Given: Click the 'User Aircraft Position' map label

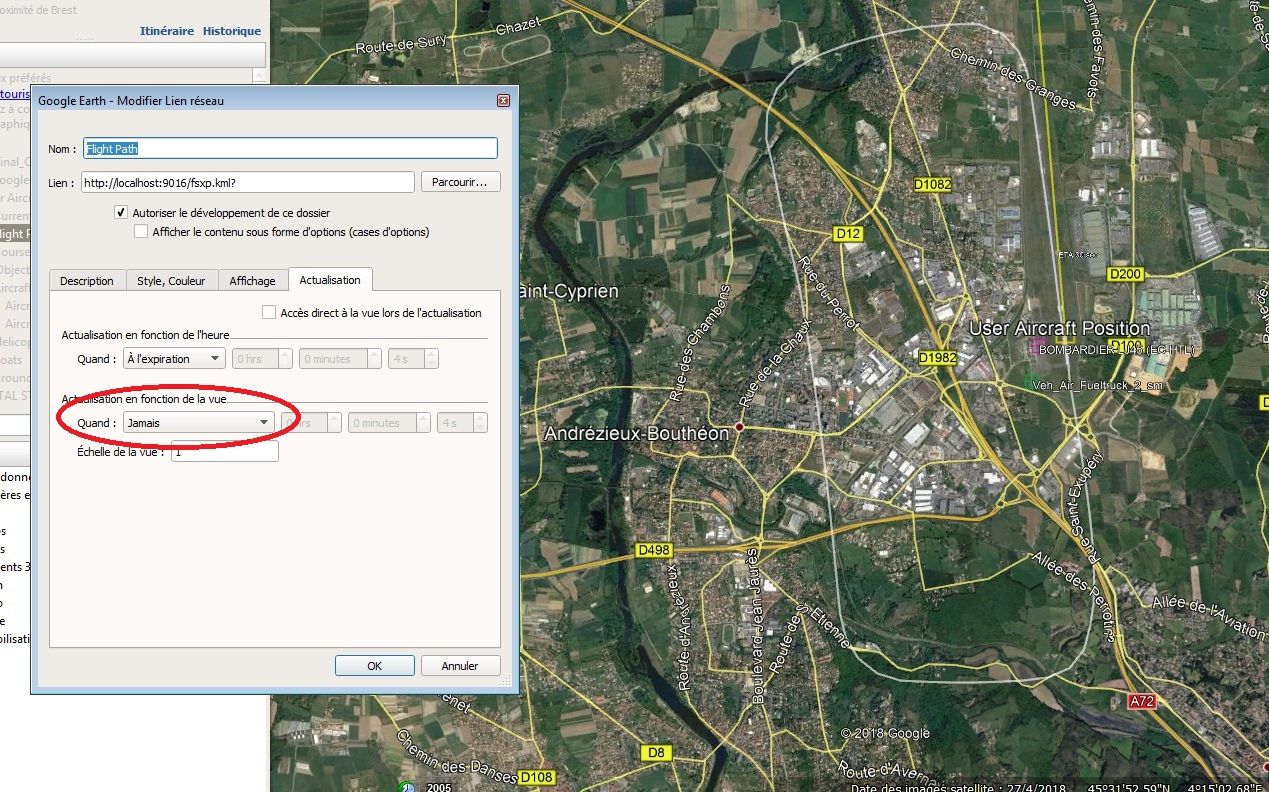Looking at the screenshot, I should pyautogui.click(x=1059, y=328).
